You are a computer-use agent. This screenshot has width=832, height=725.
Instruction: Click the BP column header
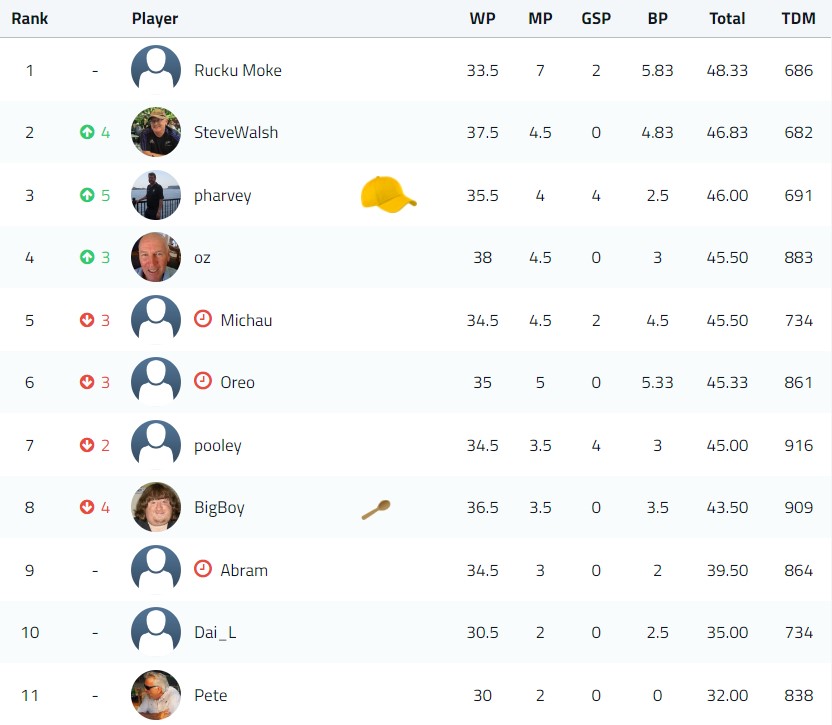point(657,19)
